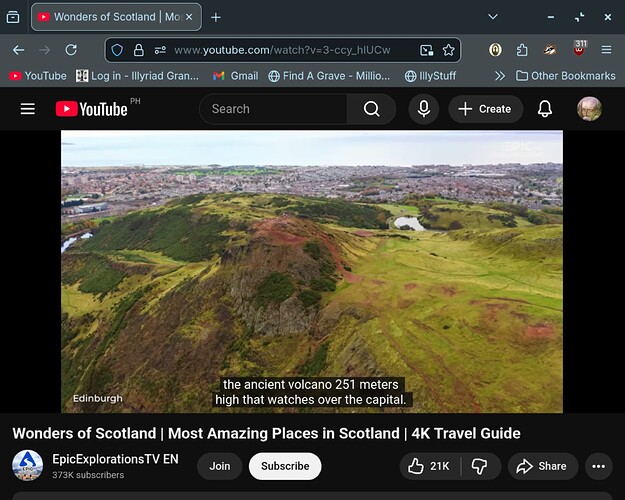Screen dimensions: 625x500
Task: Toggle picture-in-picture icon in address bar
Action: (x=426, y=50)
